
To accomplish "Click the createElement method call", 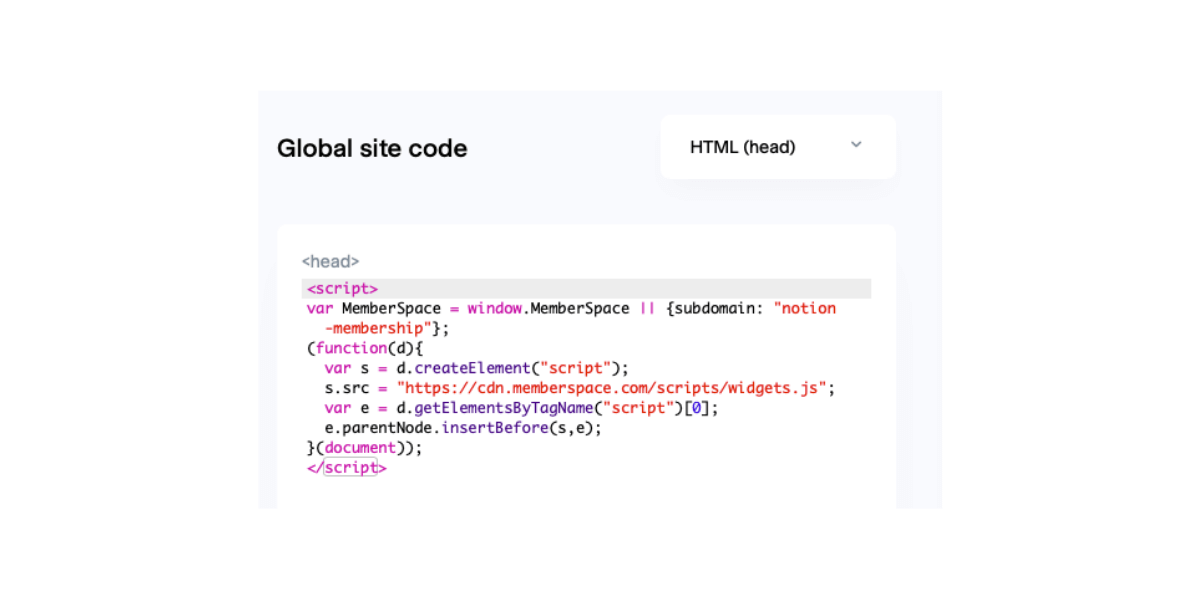I will [473, 368].
